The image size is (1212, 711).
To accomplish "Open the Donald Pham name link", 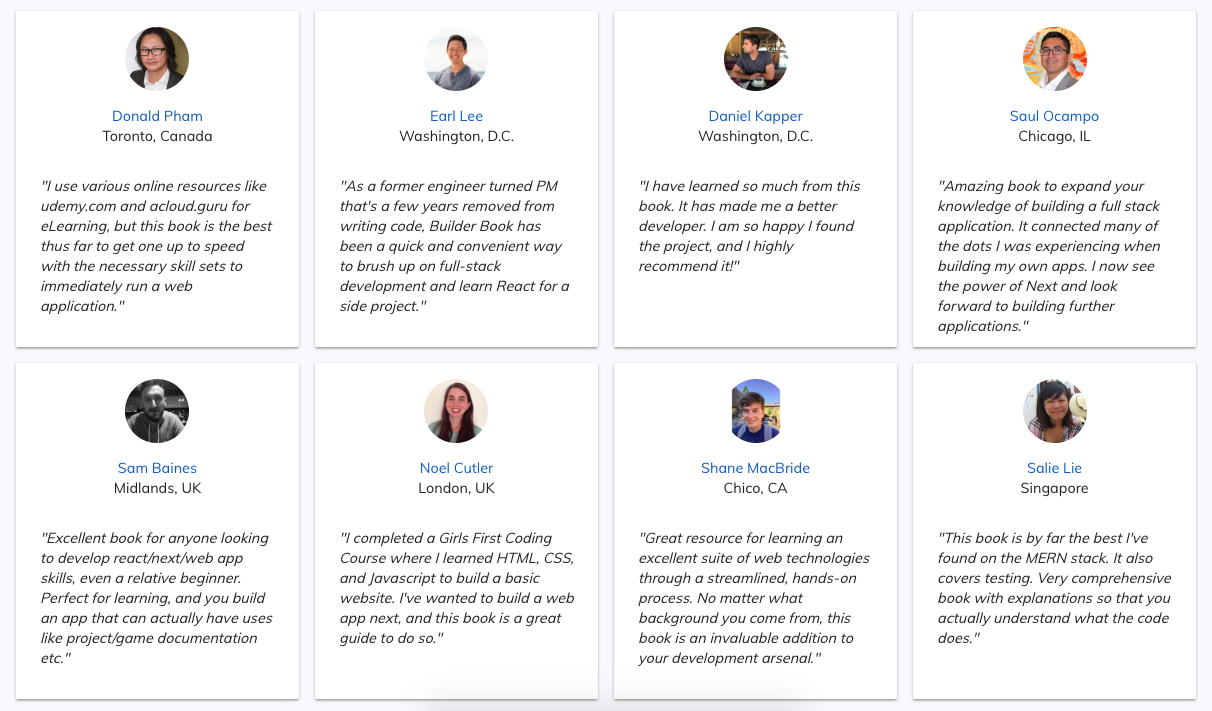I will pos(157,116).
